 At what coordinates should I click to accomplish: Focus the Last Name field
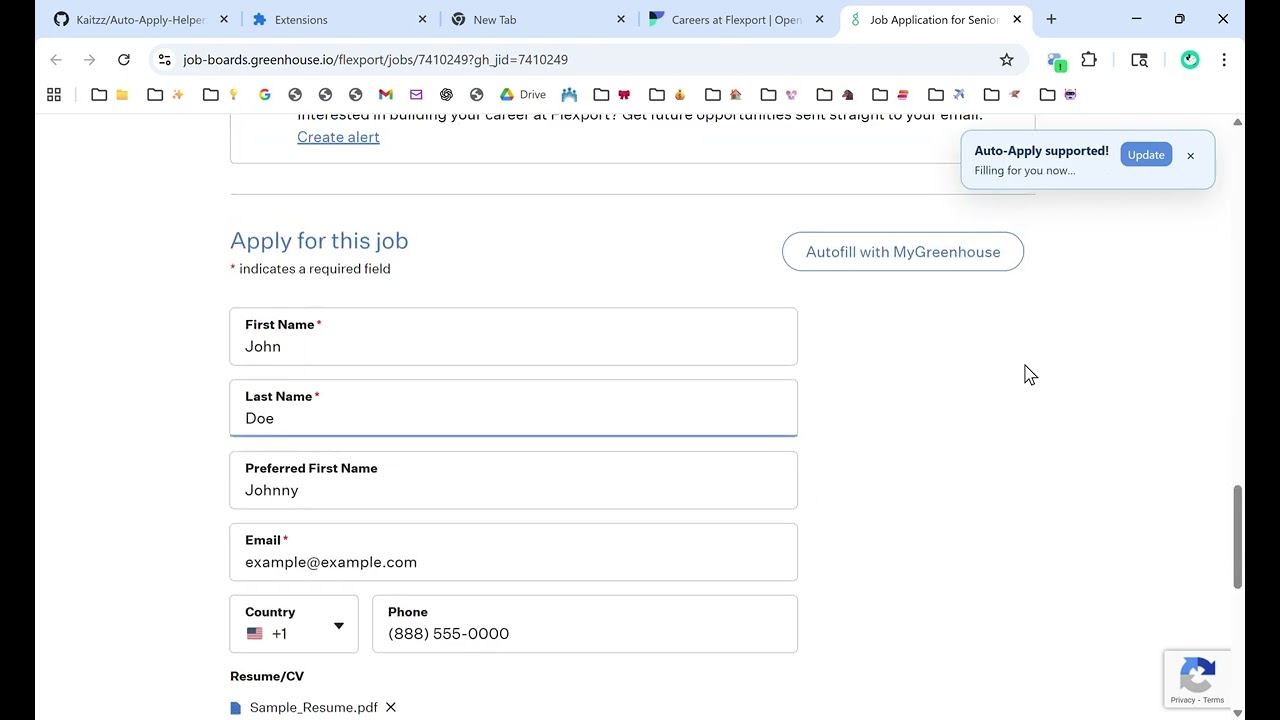pyautogui.click(x=513, y=408)
